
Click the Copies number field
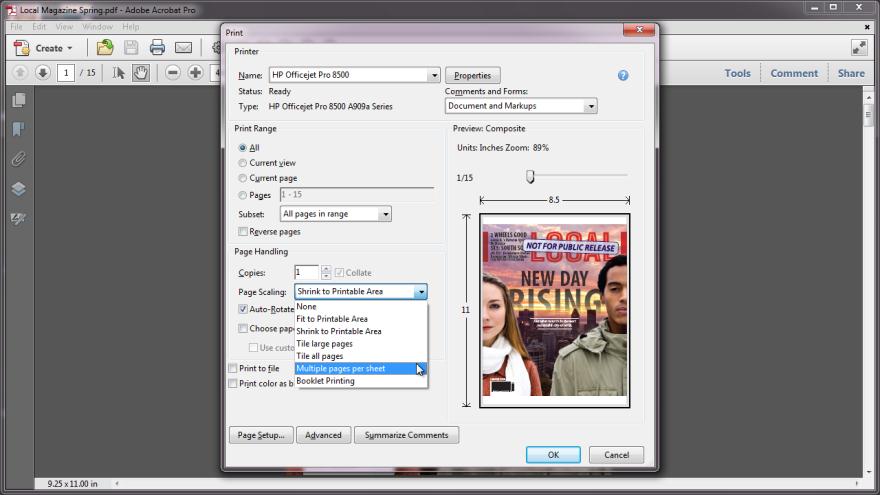click(x=306, y=272)
